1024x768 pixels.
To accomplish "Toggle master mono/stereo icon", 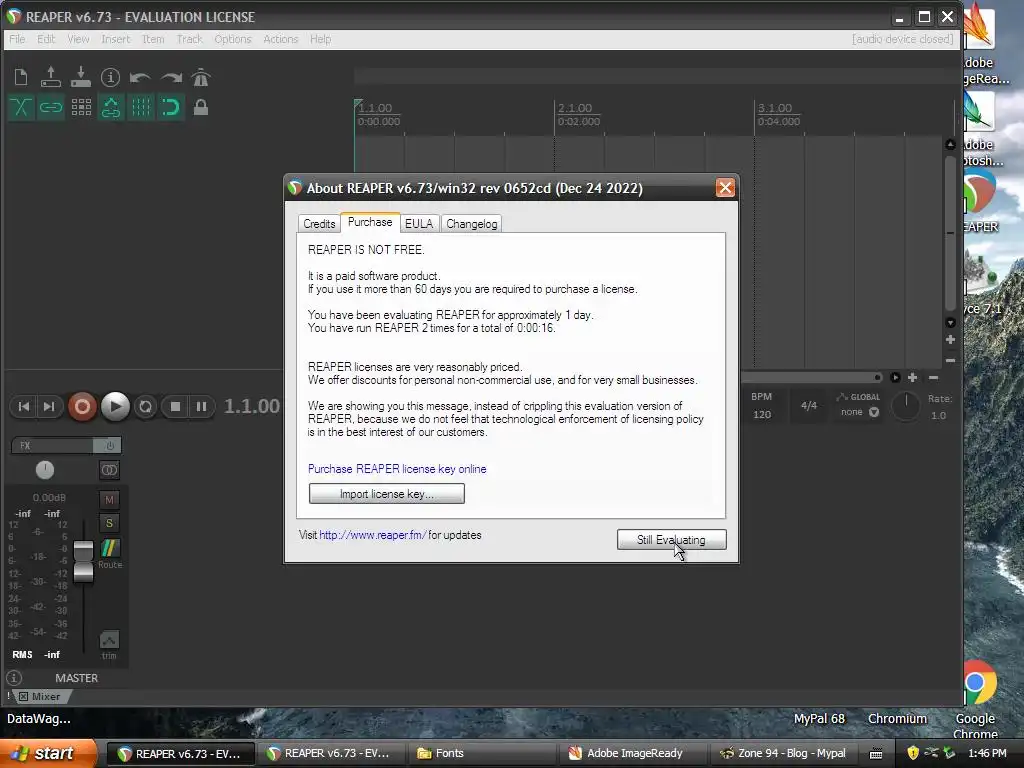I will 109,470.
